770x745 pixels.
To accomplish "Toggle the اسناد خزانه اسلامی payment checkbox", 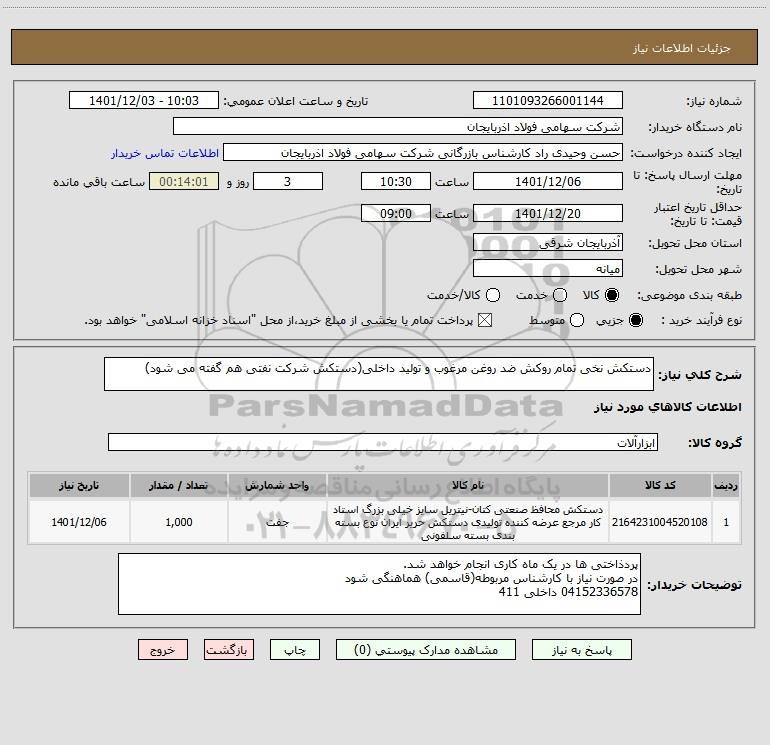I will point(485,320).
